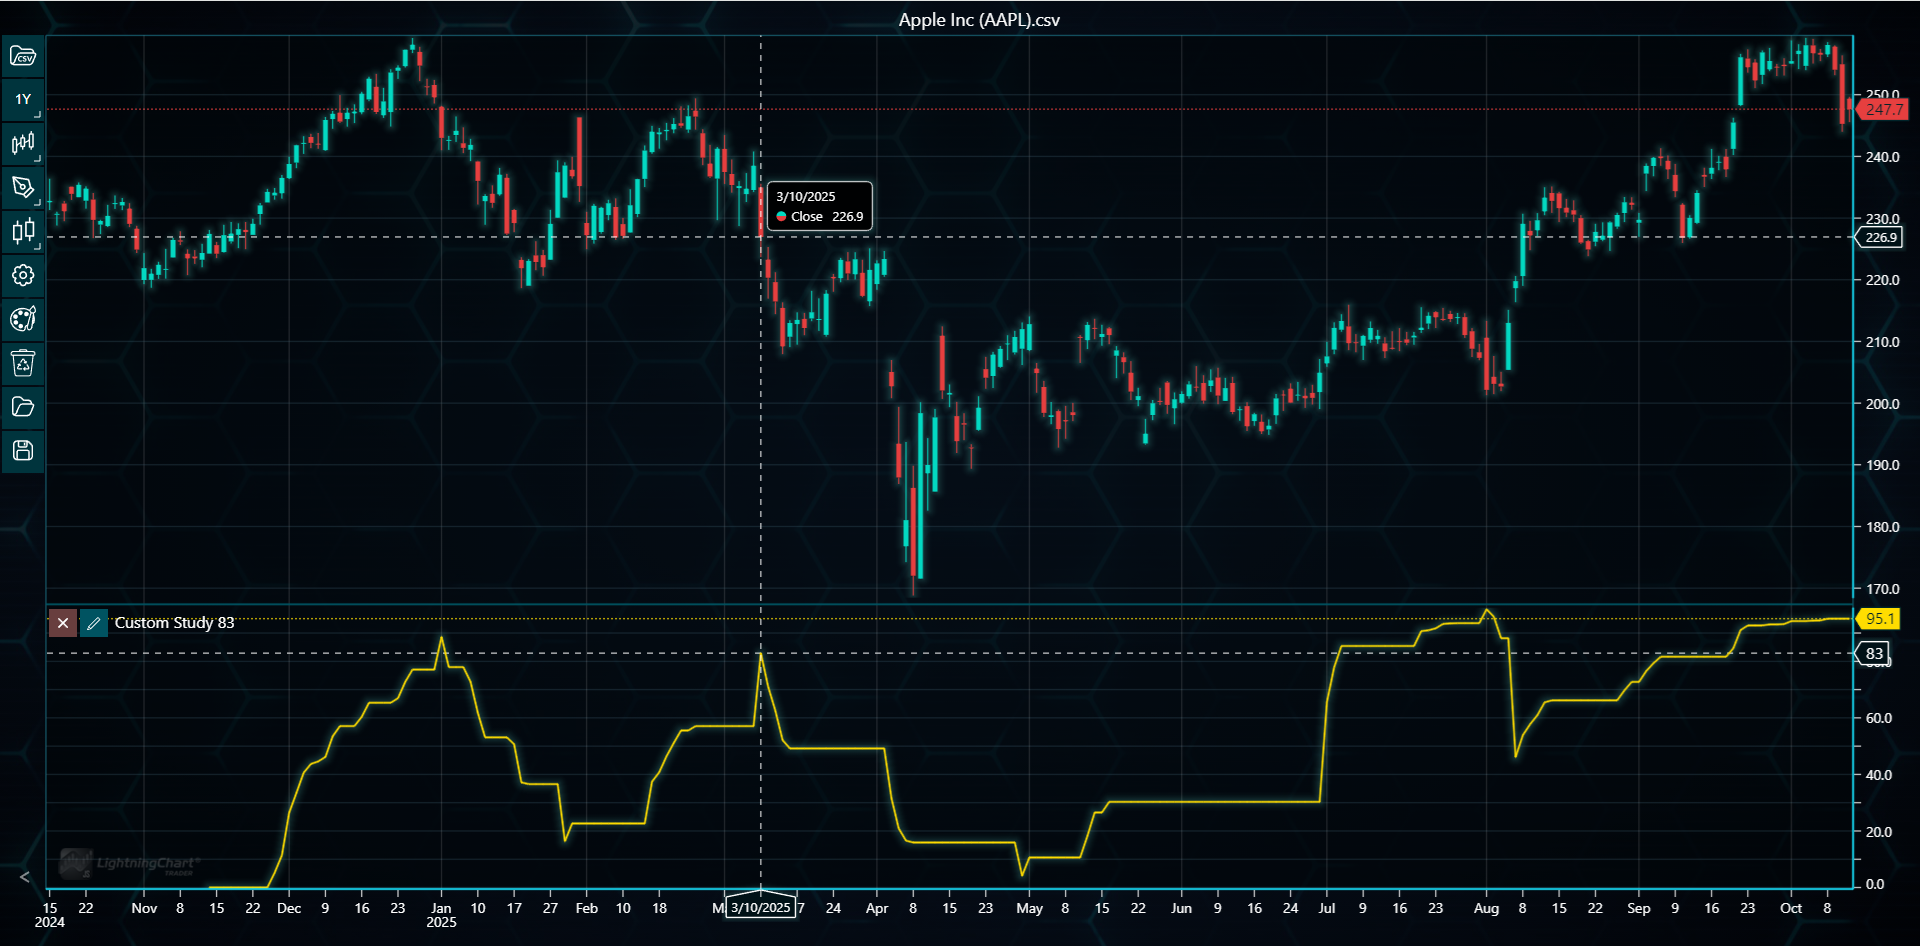Click the red 247.7 last price tag
Screen dimensions: 1920x946
coord(1882,110)
